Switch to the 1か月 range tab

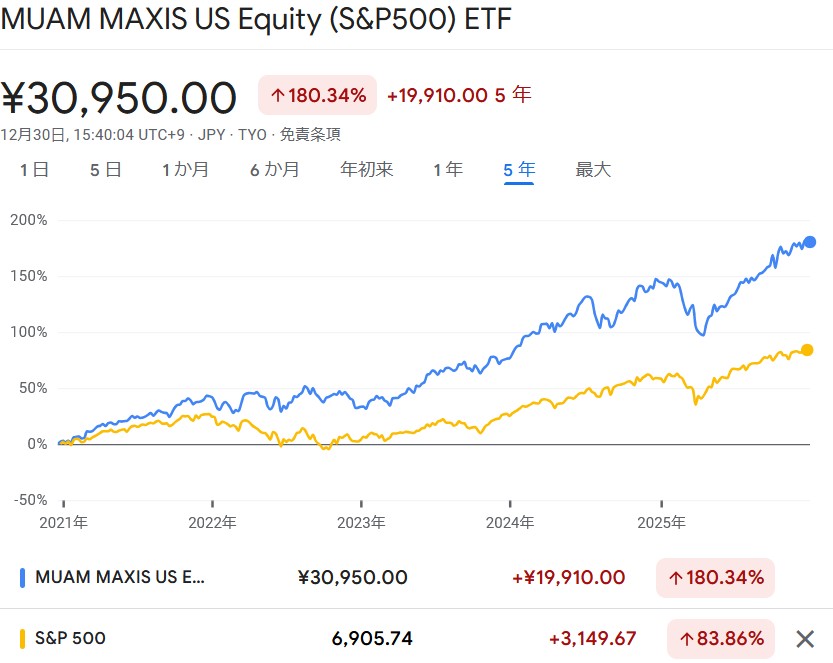(185, 170)
